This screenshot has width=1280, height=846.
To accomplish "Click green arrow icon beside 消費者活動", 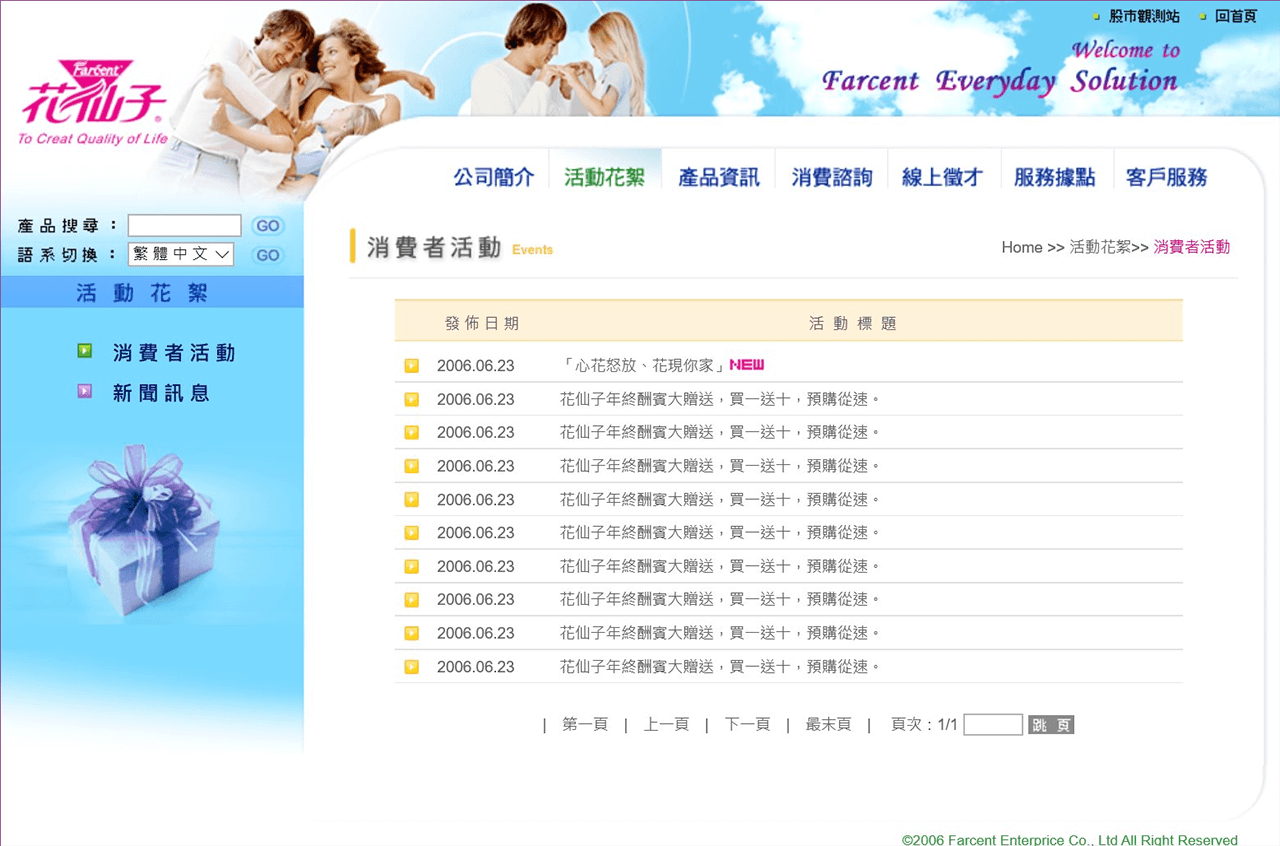I will tap(85, 351).
